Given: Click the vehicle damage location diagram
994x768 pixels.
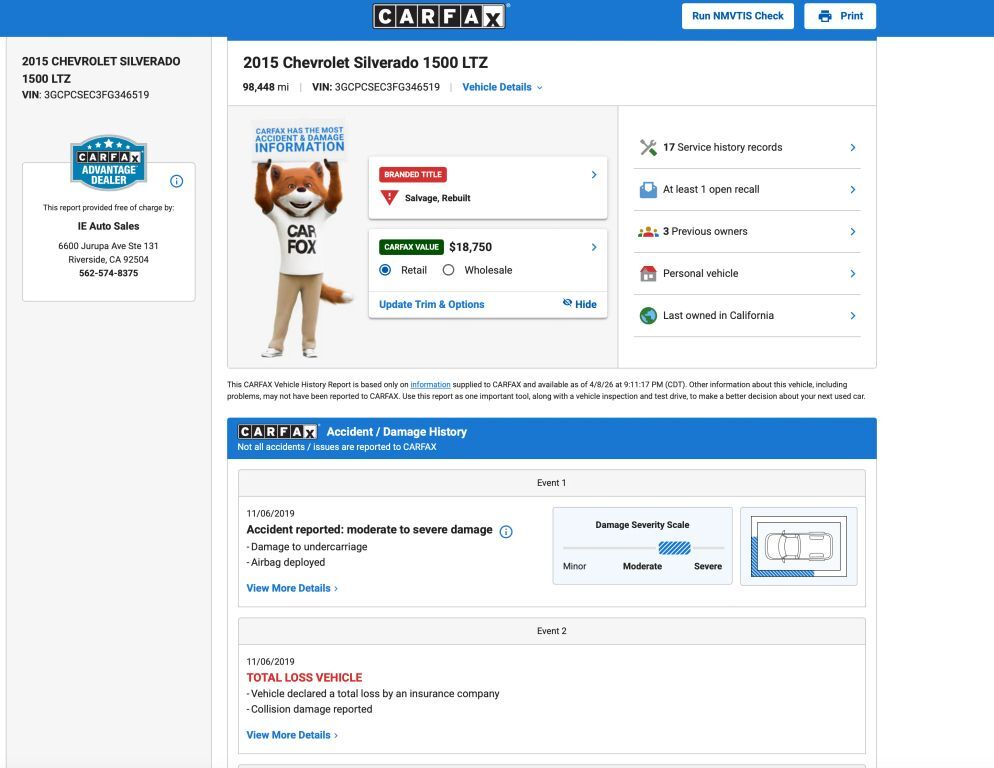Looking at the screenshot, I should [x=798, y=546].
